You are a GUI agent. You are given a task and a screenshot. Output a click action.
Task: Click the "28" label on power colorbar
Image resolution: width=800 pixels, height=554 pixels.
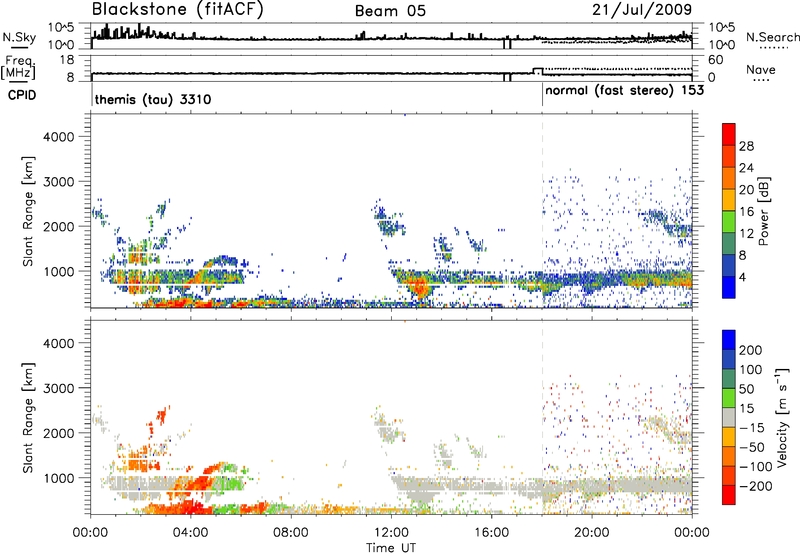[746, 146]
